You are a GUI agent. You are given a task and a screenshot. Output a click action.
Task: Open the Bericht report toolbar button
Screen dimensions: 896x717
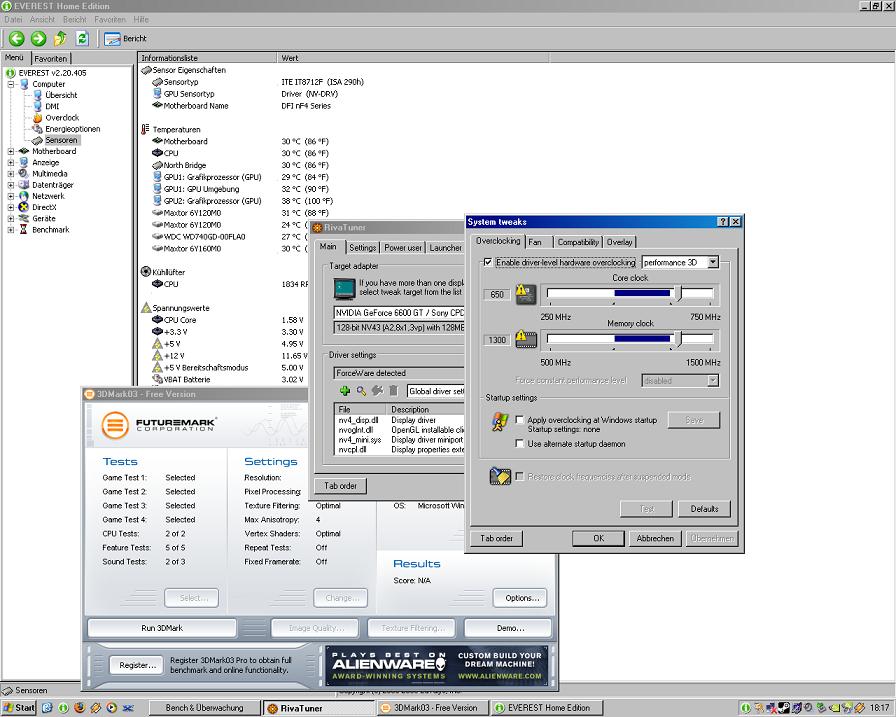point(126,38)
